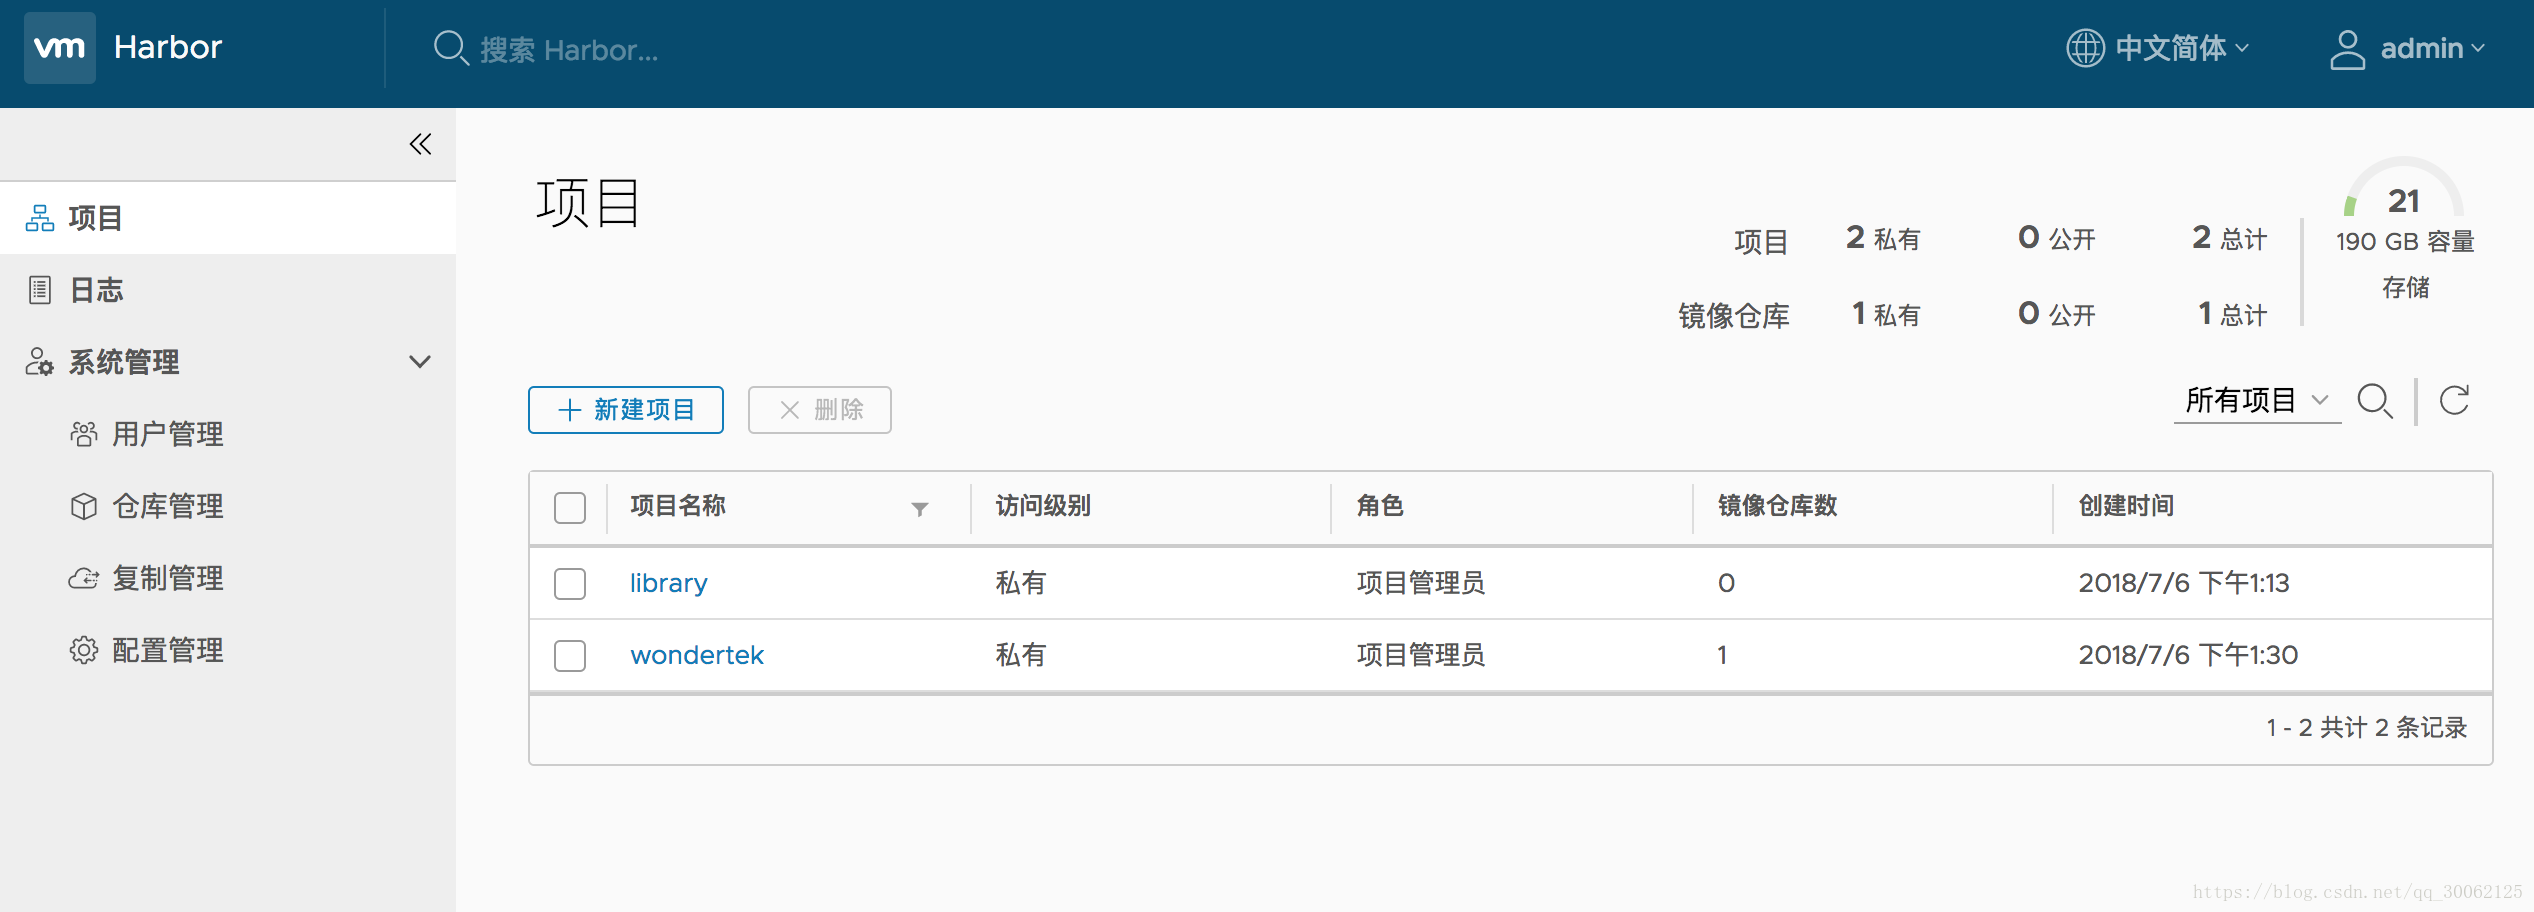2534x912 pixels.
Task: Check the wondertek project row checkbox
Action: [570, 656]
